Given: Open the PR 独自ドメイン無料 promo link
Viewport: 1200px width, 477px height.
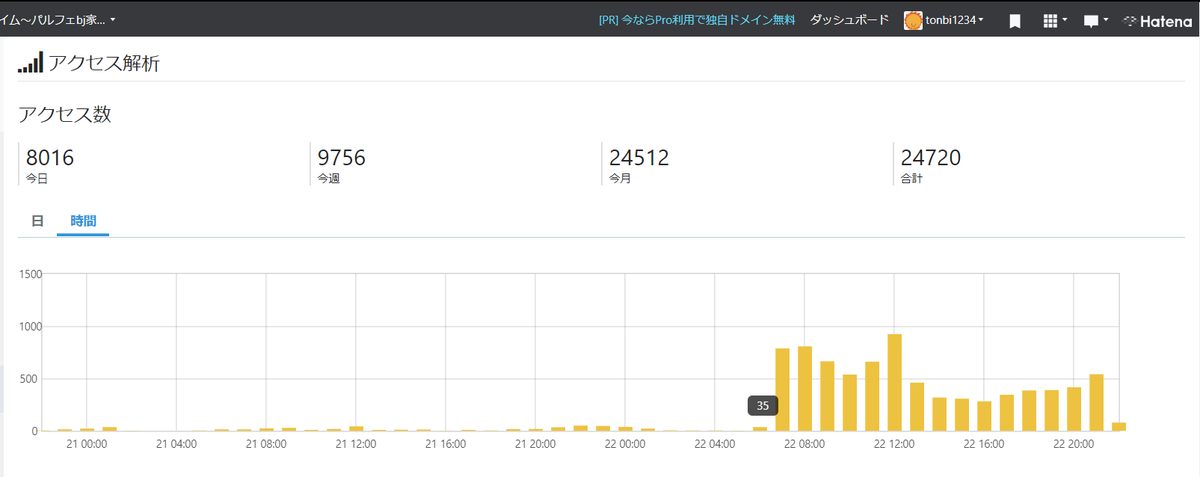Looking at the screenshot, I should 697,20.
